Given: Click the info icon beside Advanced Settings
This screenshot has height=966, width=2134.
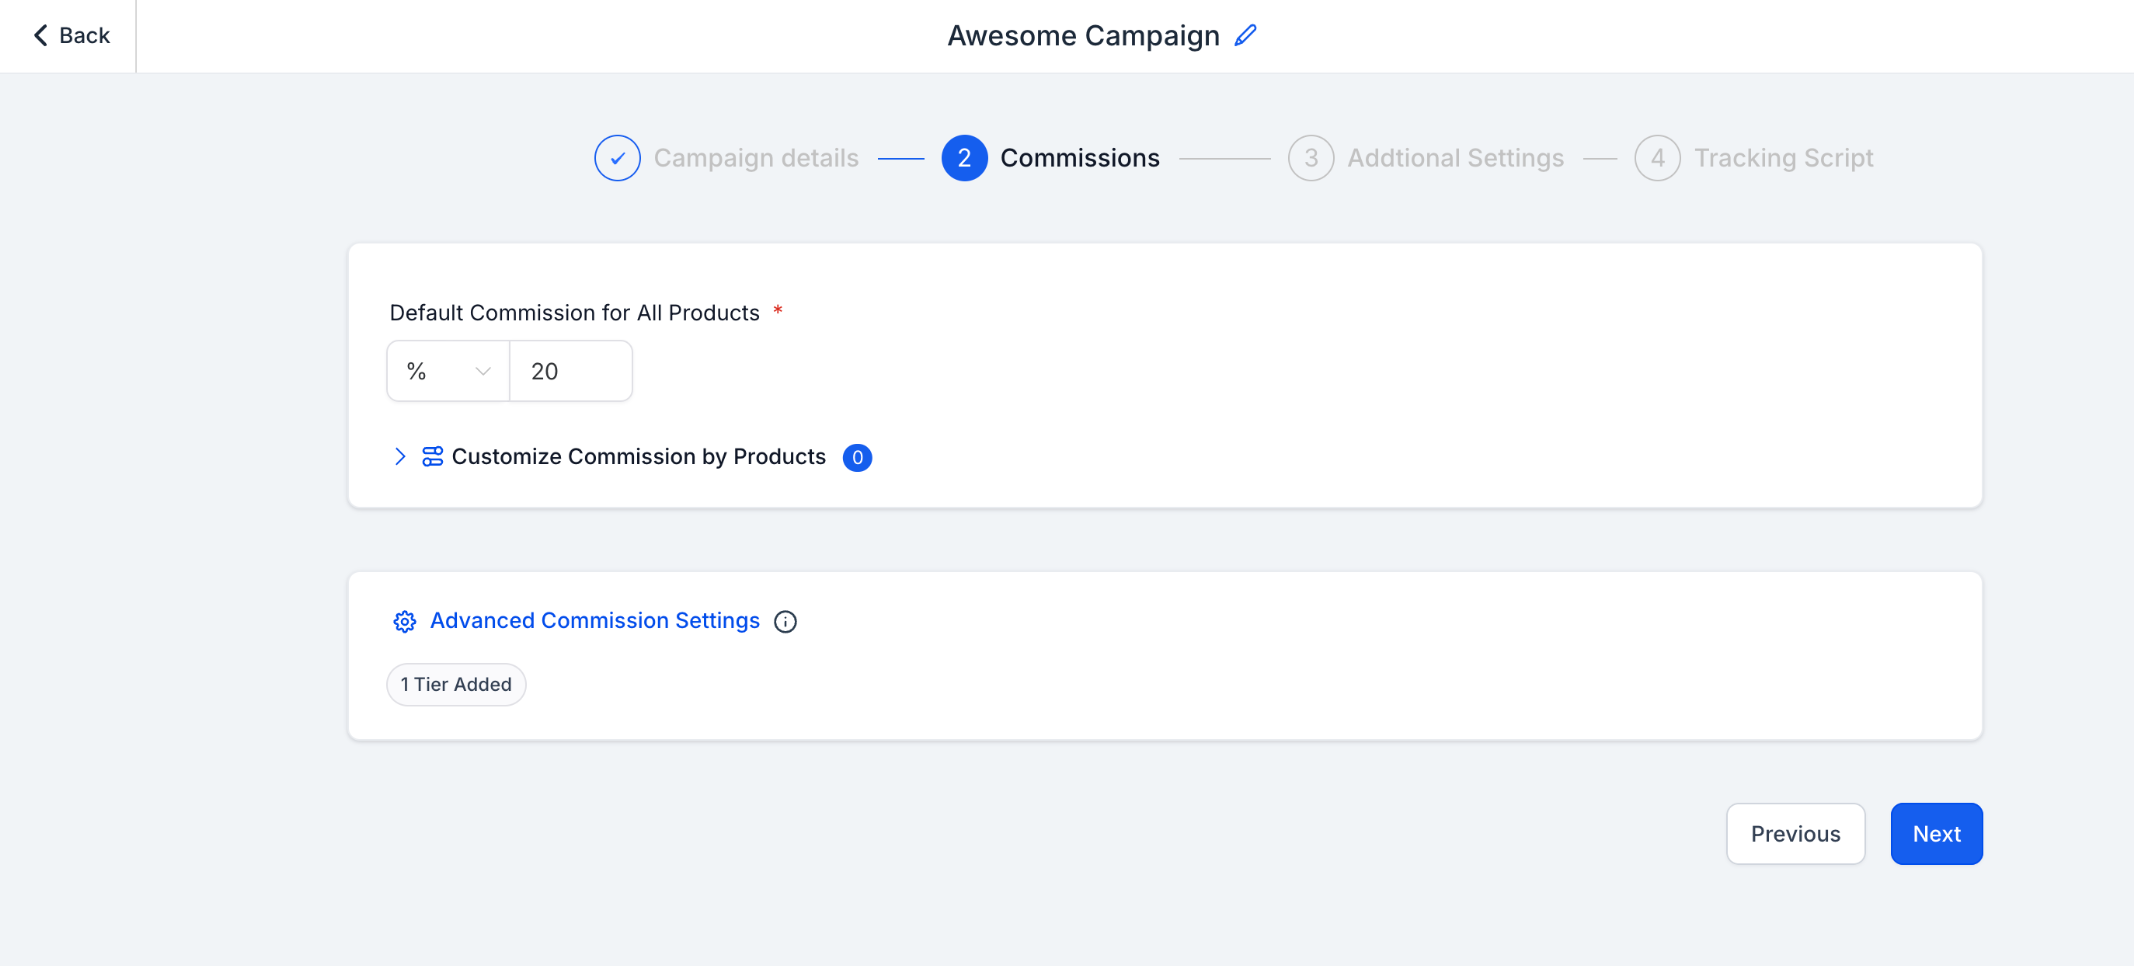Looking at the screenshot, I should click(x=786, y=622).
